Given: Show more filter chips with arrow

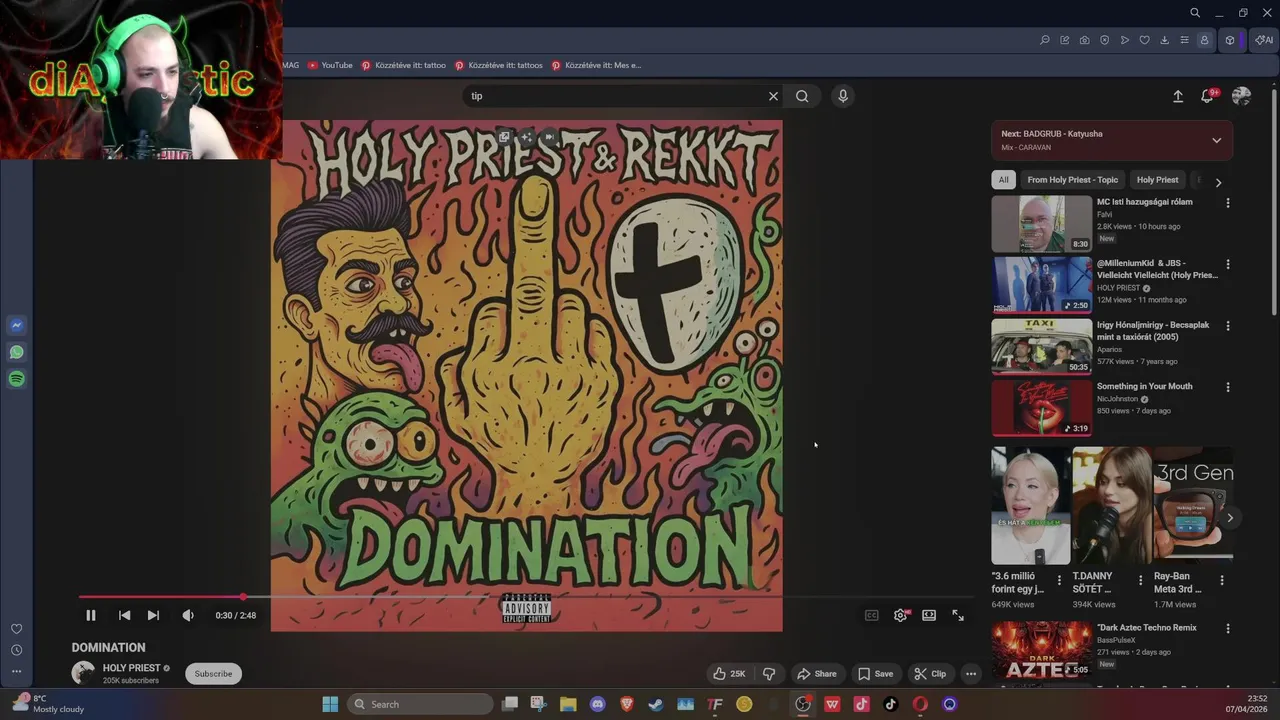Looking at the screenshot, I should point(1218,182).
